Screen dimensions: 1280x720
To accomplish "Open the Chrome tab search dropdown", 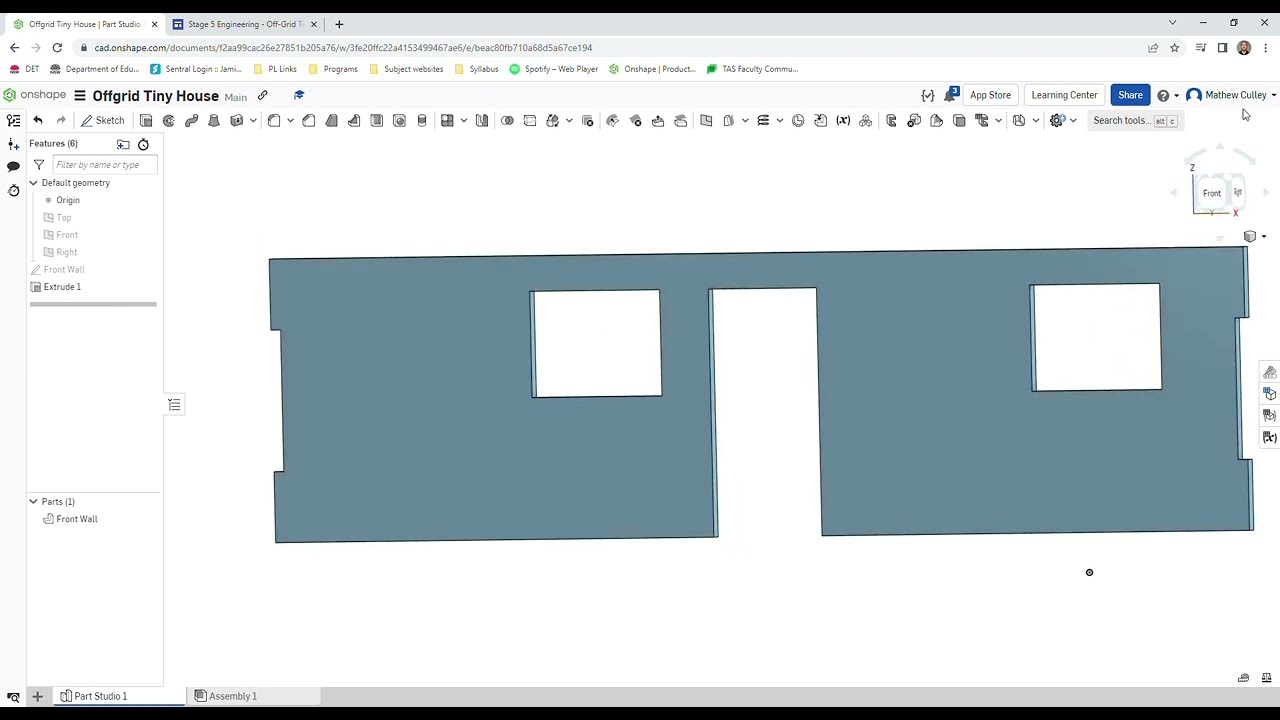I will pyautogui.click(x=1172, y=23).
